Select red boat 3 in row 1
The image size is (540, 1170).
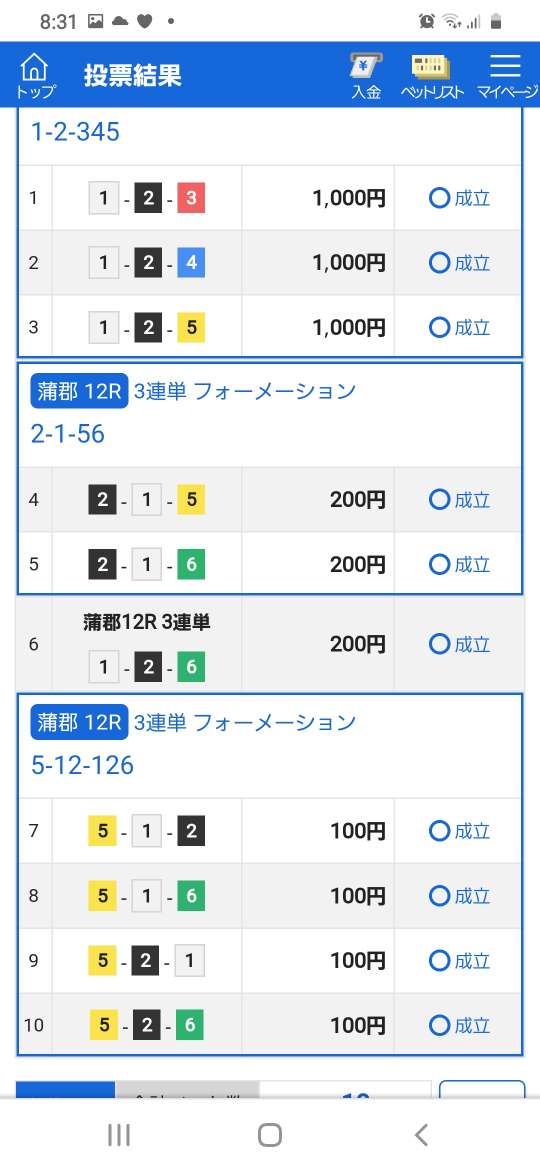point(192,198)
